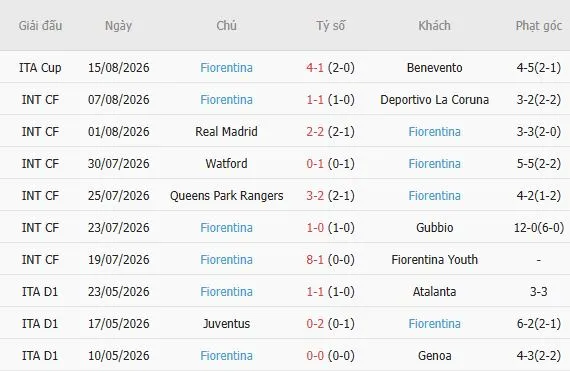Click the 0-2 score in Juventus row

(315, 324)
